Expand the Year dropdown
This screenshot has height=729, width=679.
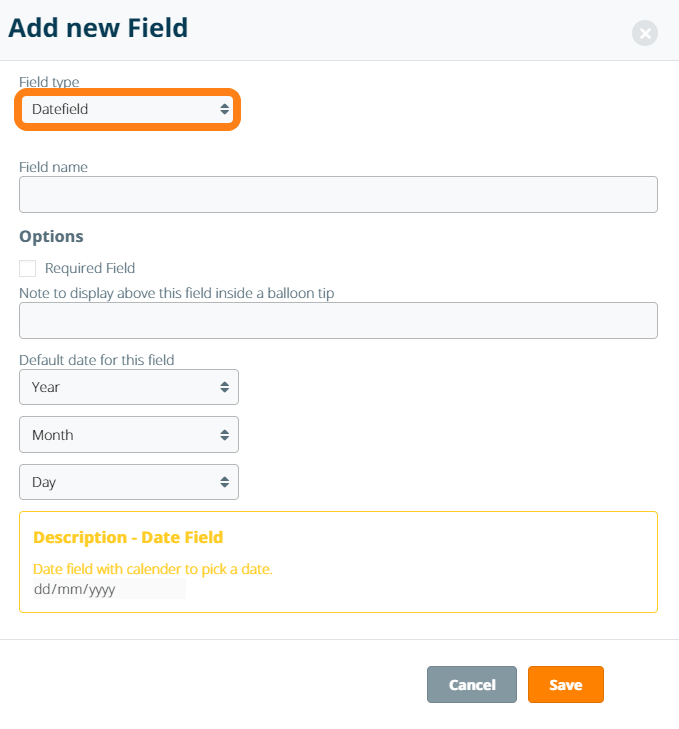129,387
